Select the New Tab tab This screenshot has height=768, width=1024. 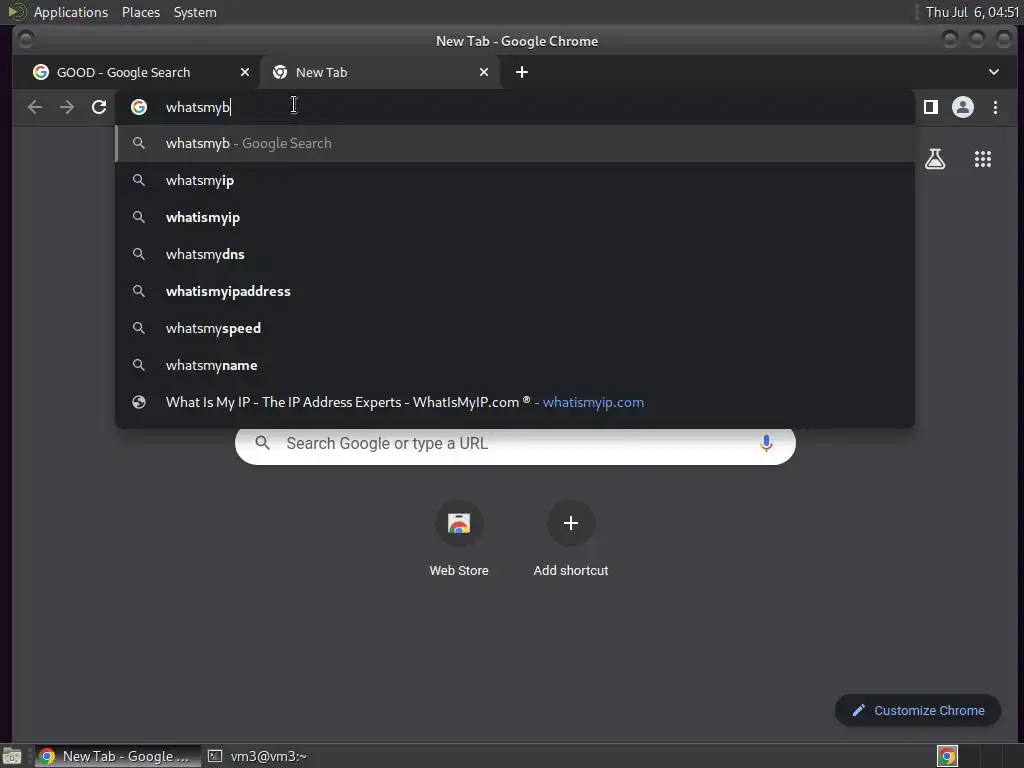(x=379, y=72)
